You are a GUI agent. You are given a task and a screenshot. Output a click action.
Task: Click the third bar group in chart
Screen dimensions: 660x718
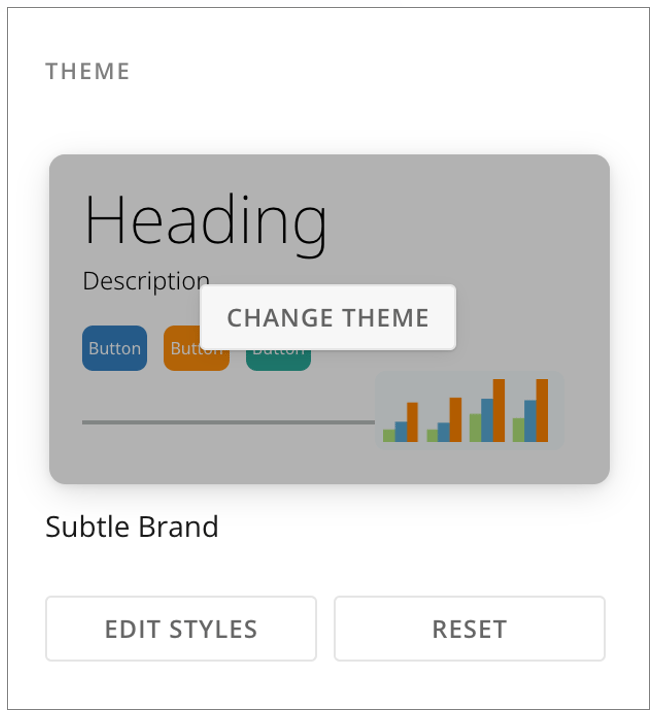click(x=487, y=410)
